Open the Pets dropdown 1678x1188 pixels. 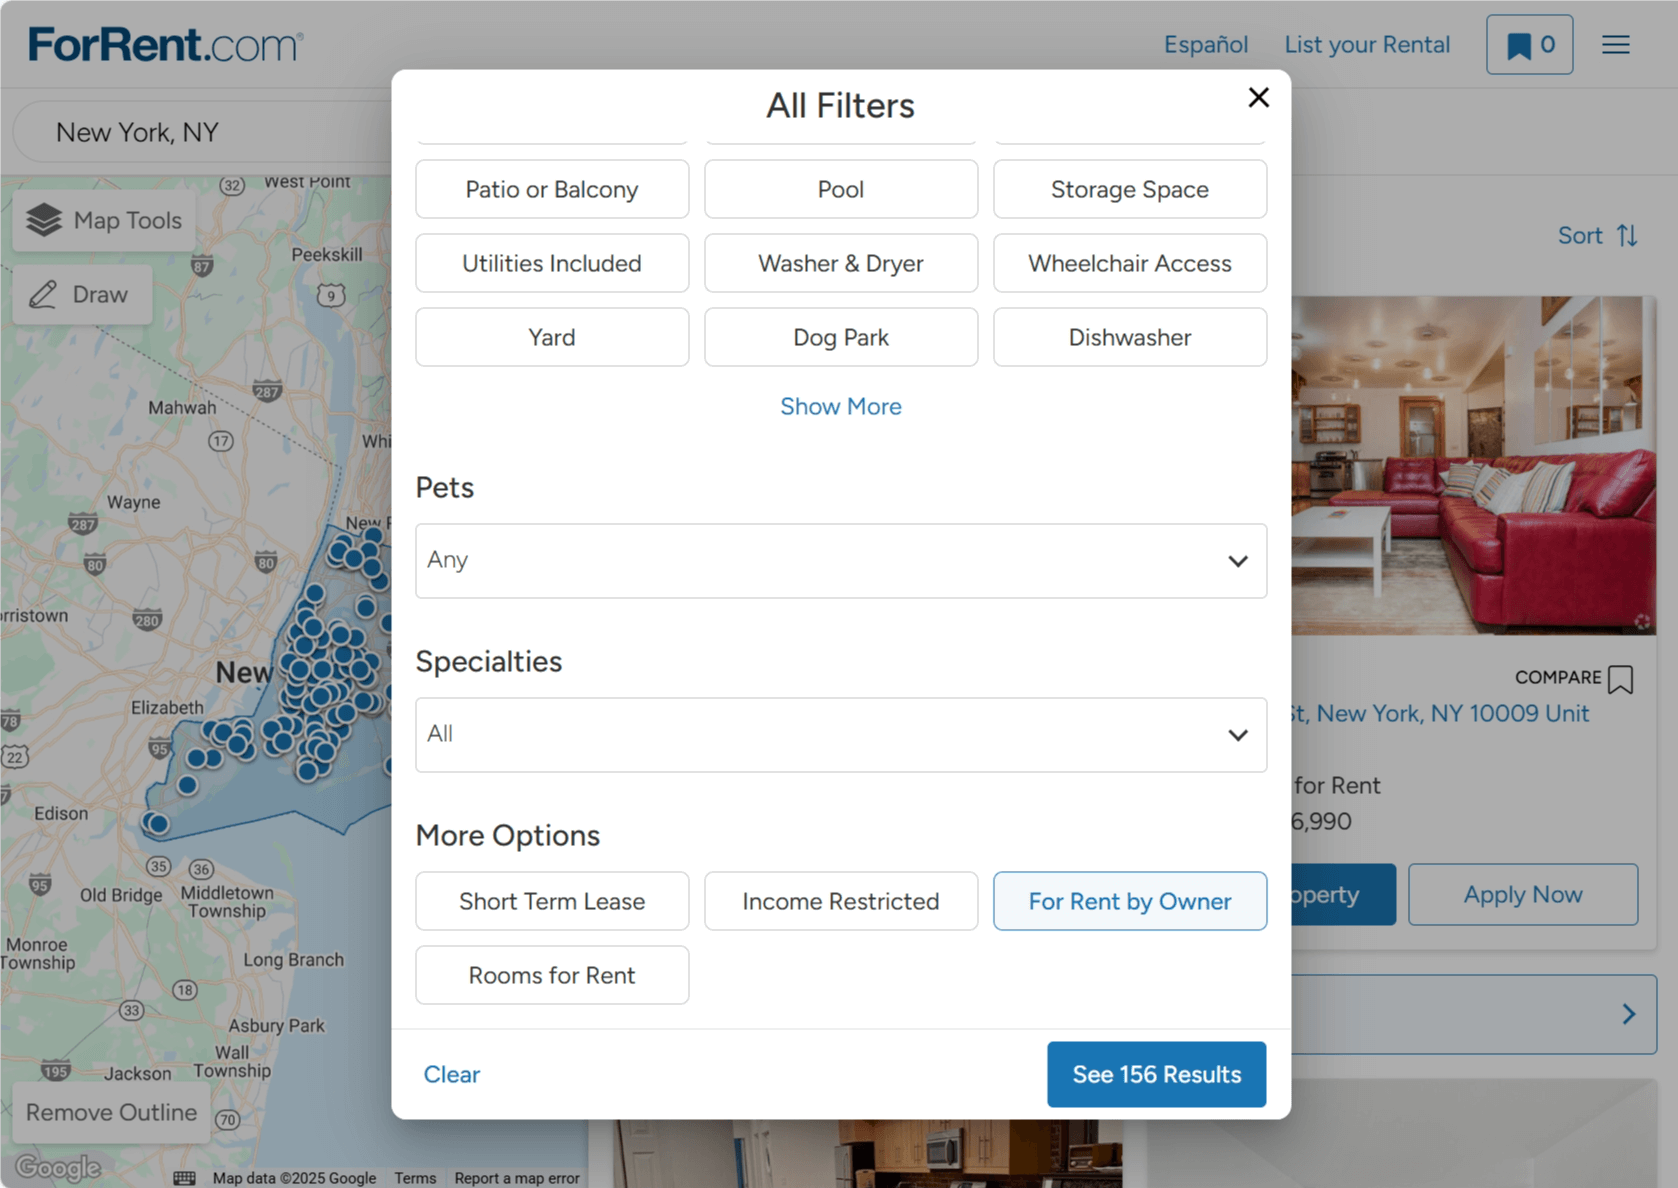841,561
